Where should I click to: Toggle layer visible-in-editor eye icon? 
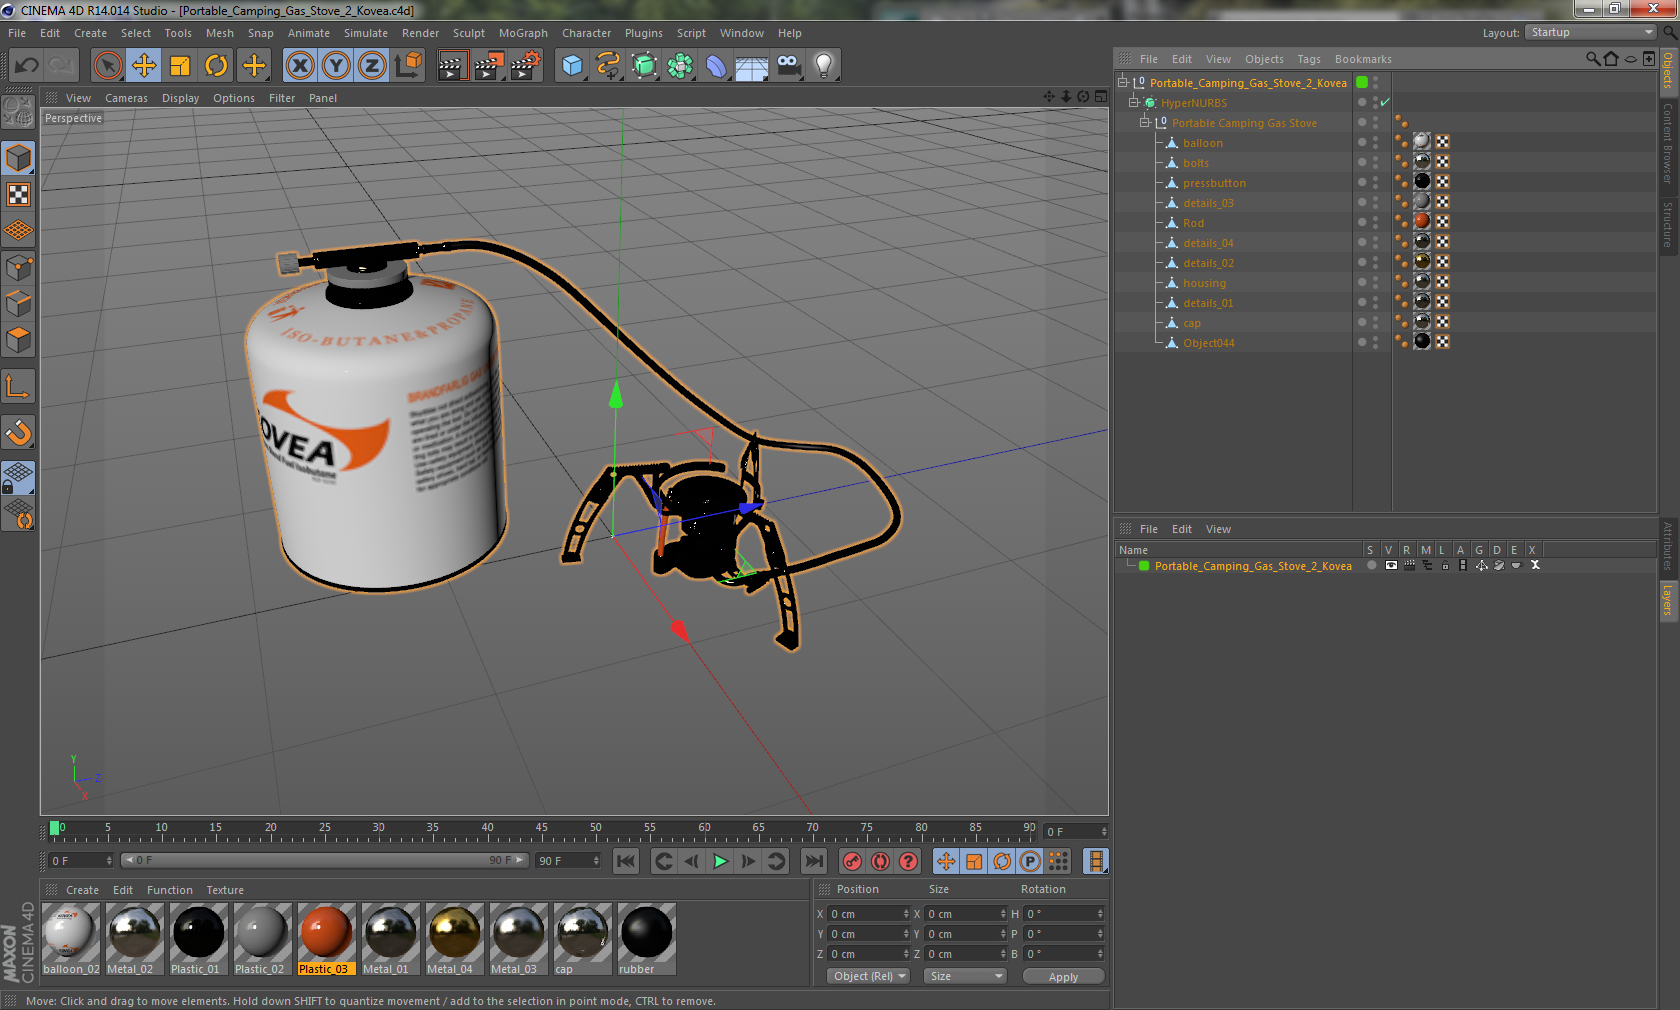[1390, 566]
